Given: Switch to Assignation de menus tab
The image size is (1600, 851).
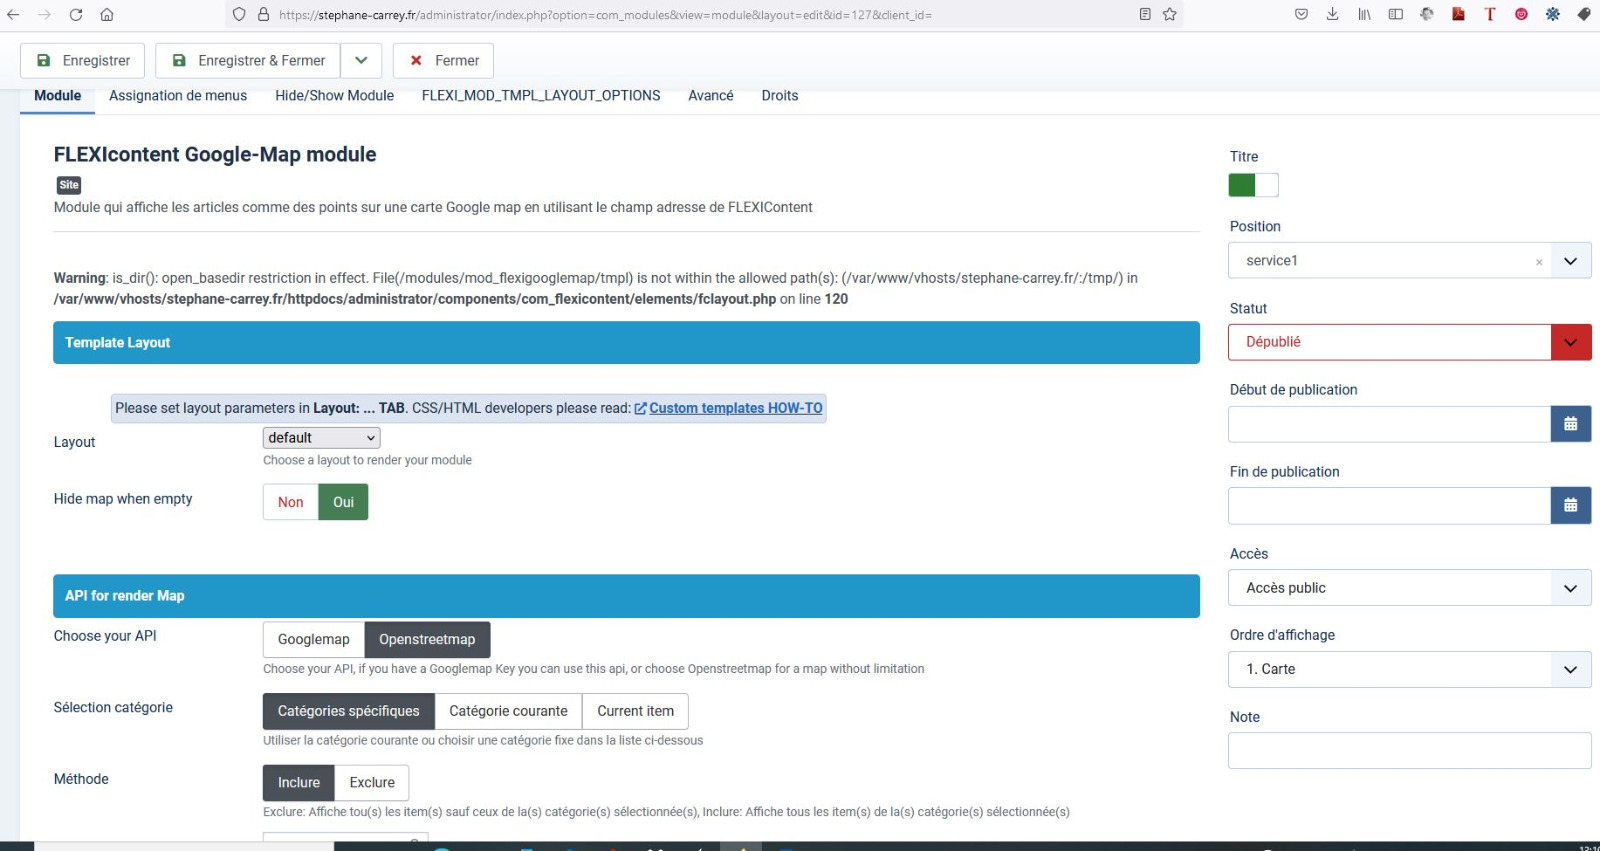Looking at the screenshot, I should 178,96.
